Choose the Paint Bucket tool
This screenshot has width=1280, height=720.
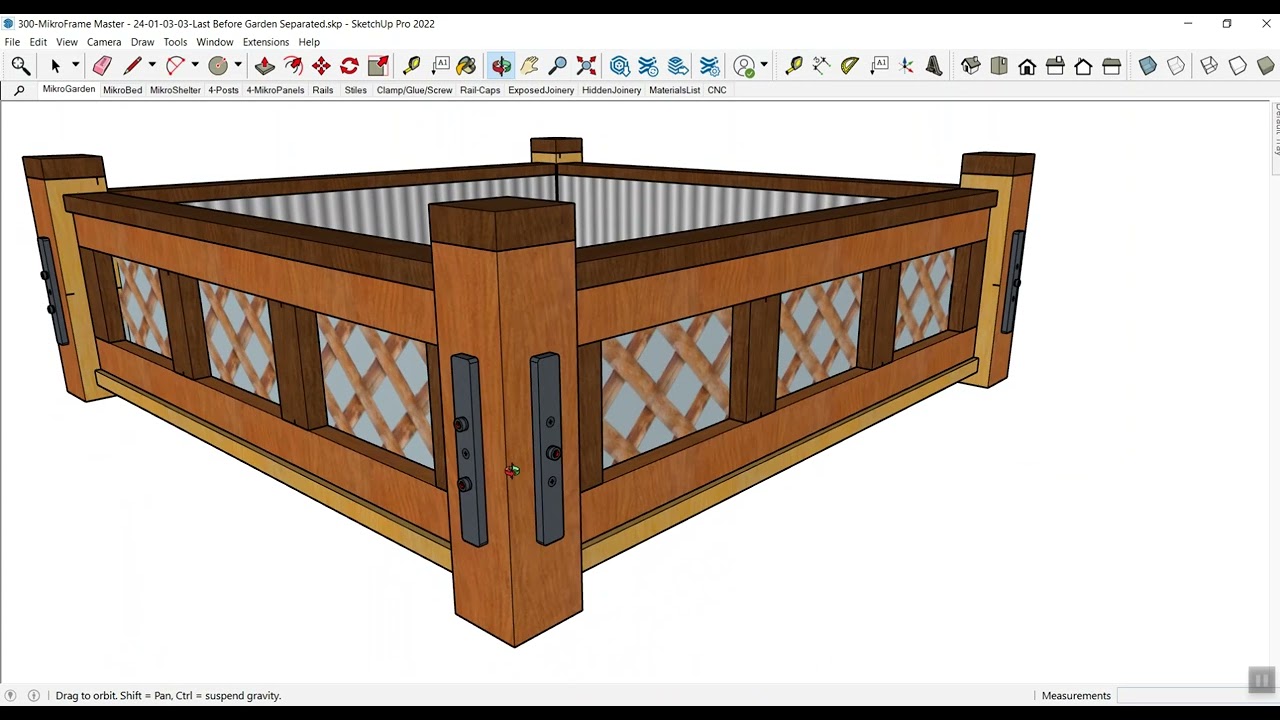[466, 66]
